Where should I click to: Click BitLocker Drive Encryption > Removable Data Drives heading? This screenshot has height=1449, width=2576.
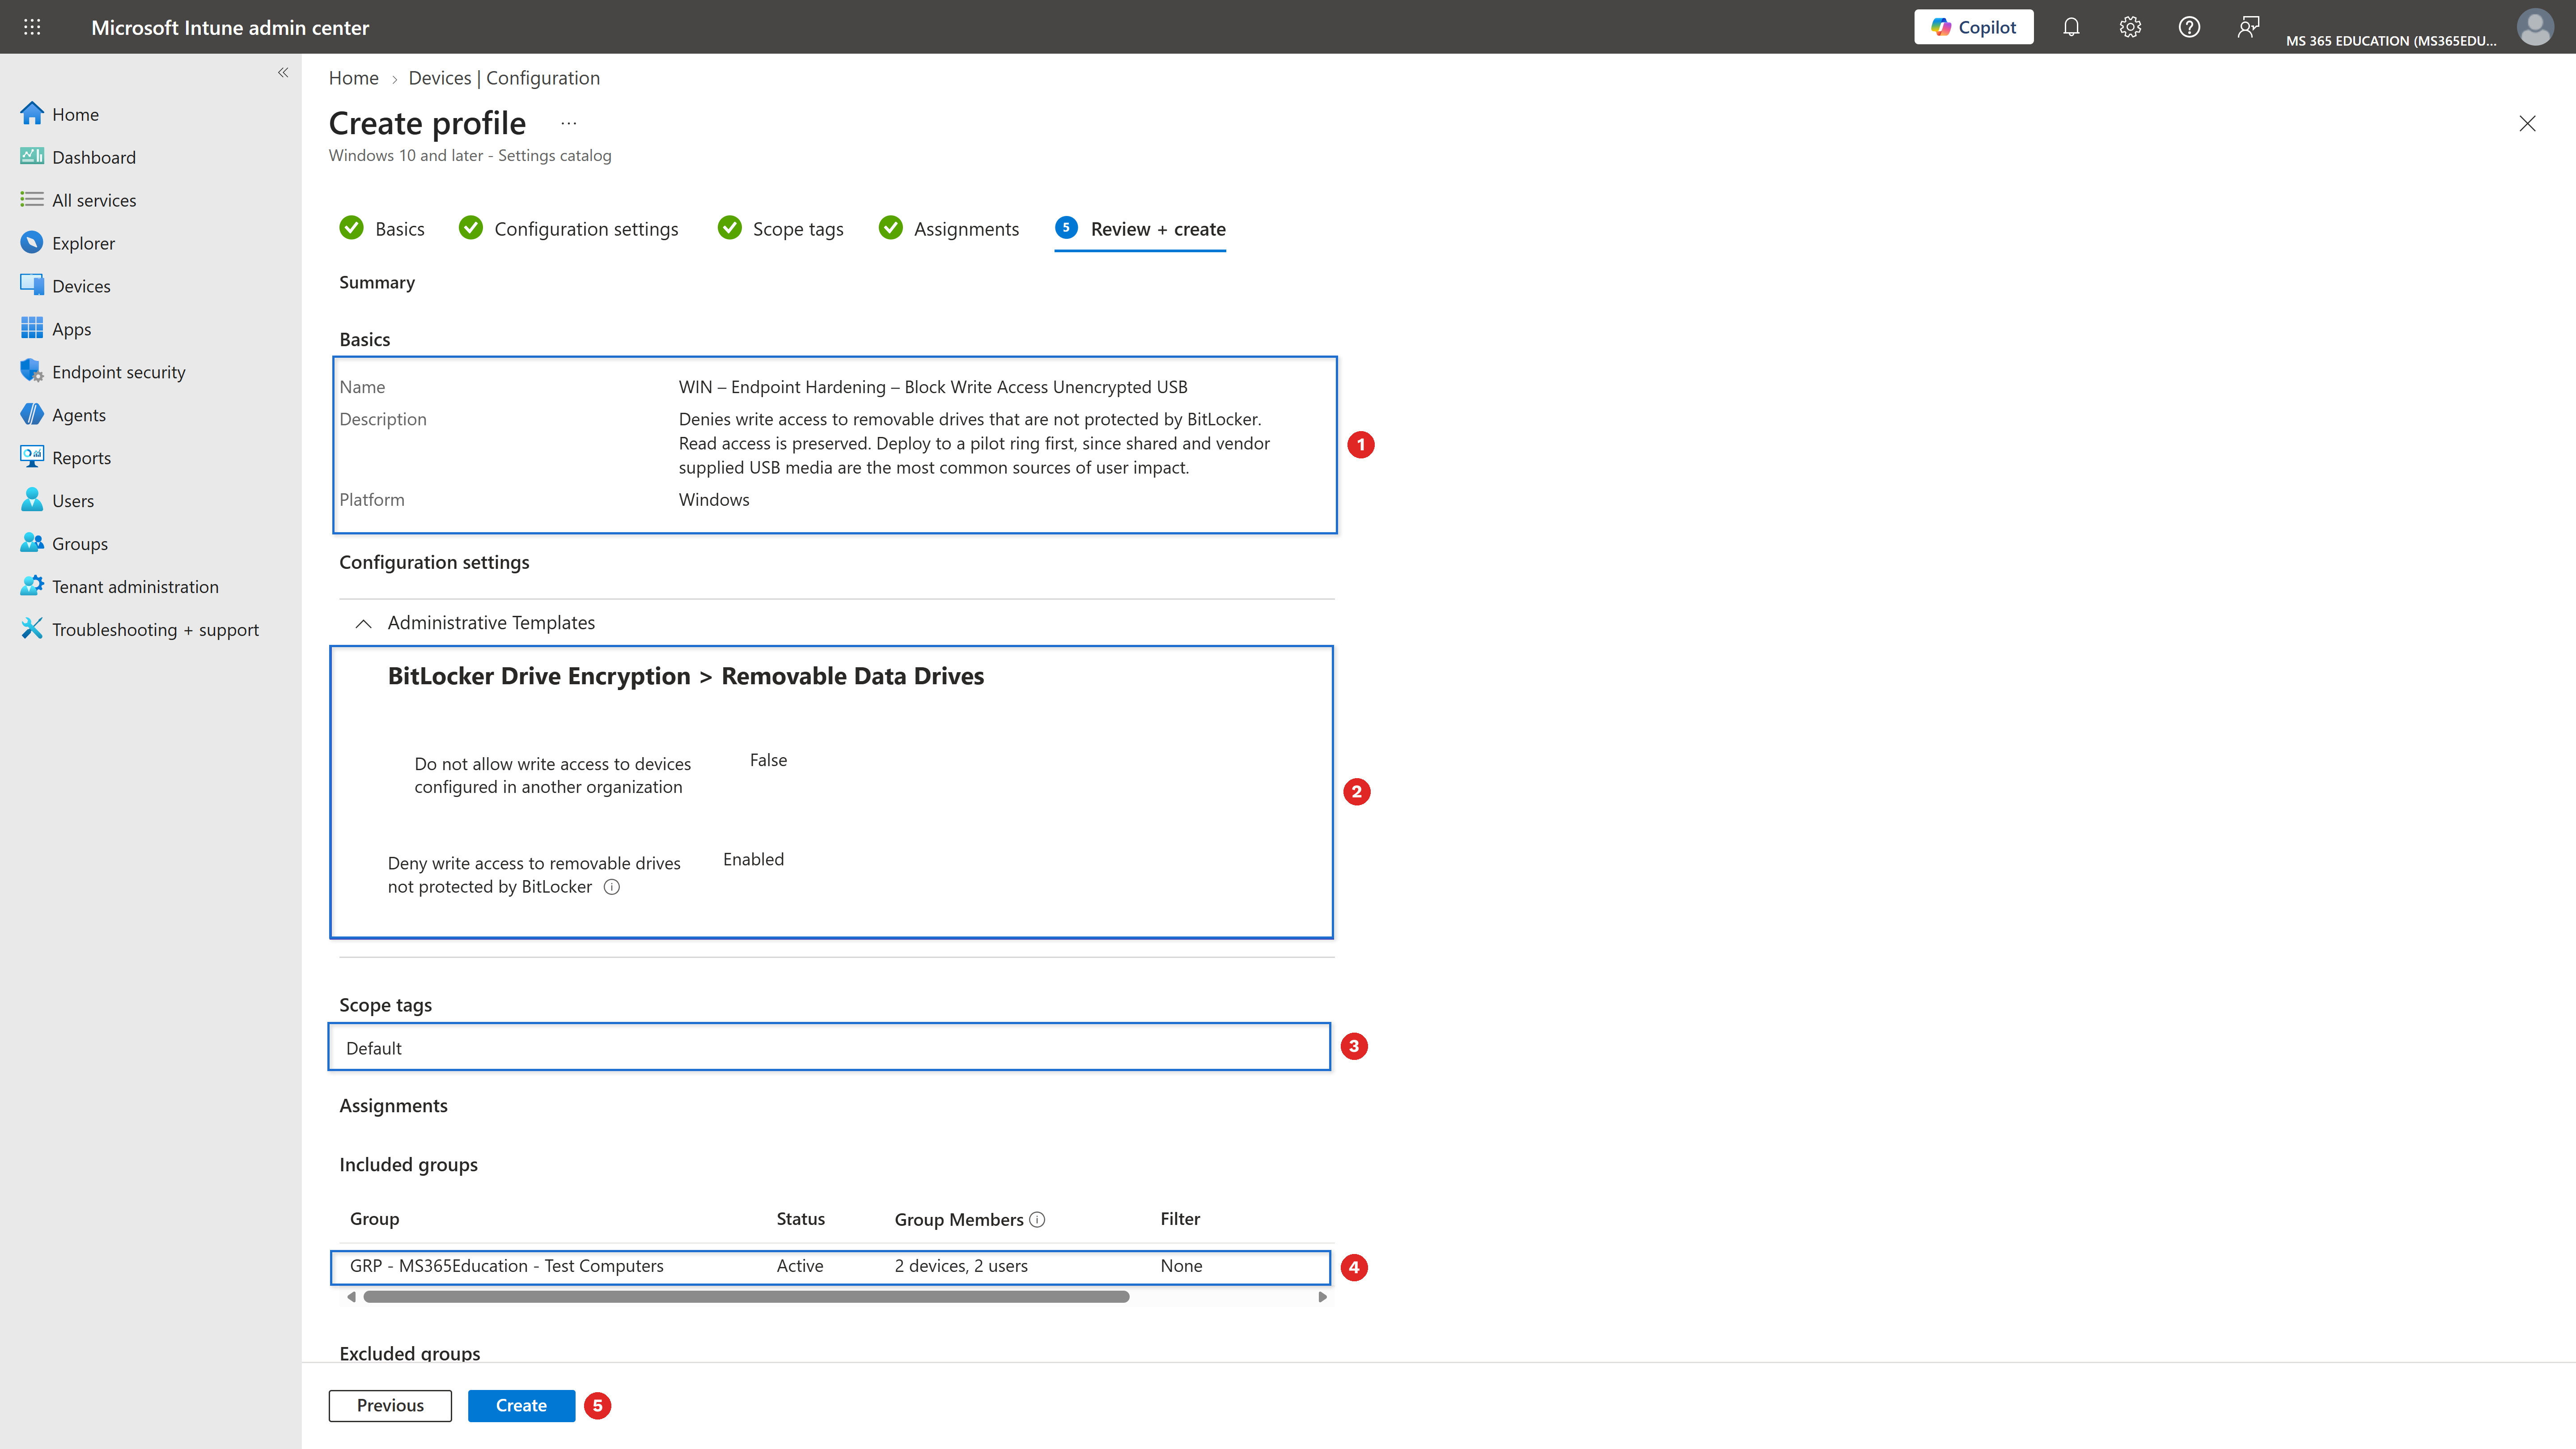click(686, 677)
